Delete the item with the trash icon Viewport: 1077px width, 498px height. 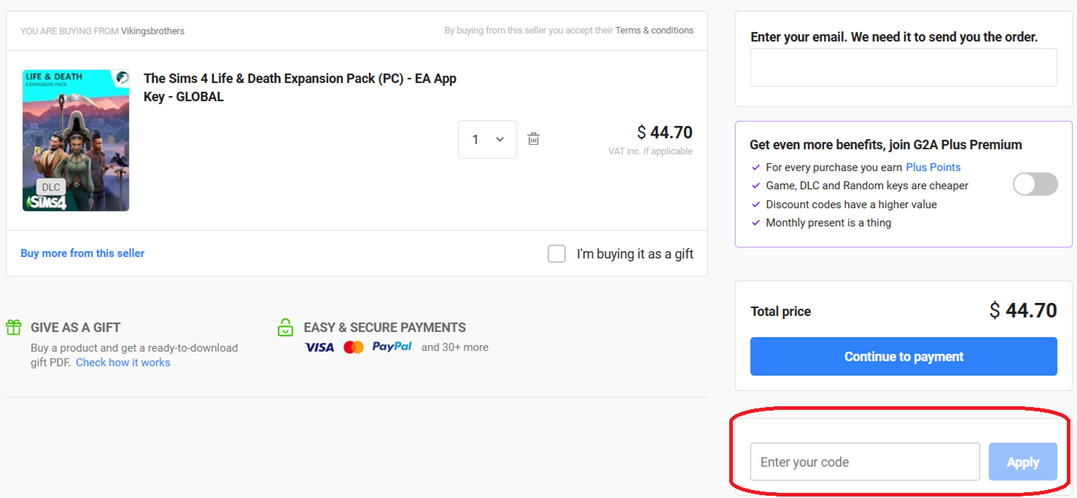pos(533,139)
